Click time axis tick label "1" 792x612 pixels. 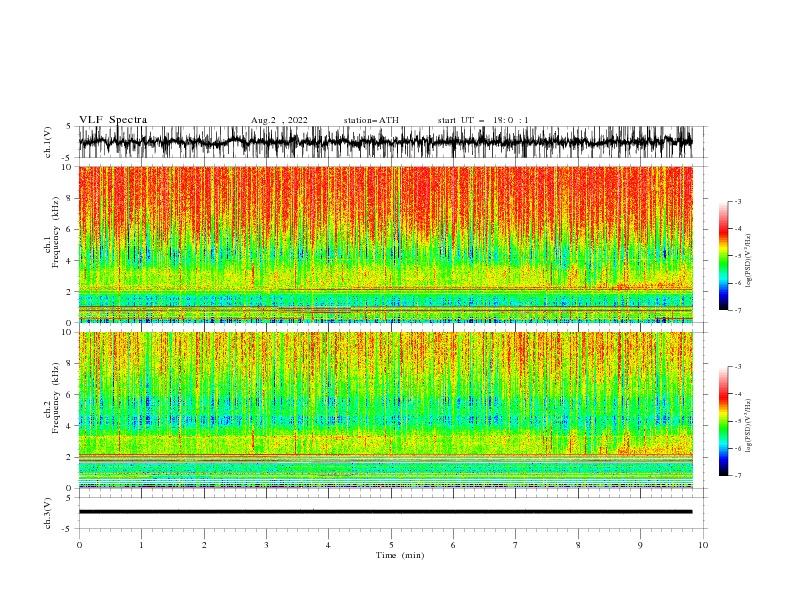(141, 545)
